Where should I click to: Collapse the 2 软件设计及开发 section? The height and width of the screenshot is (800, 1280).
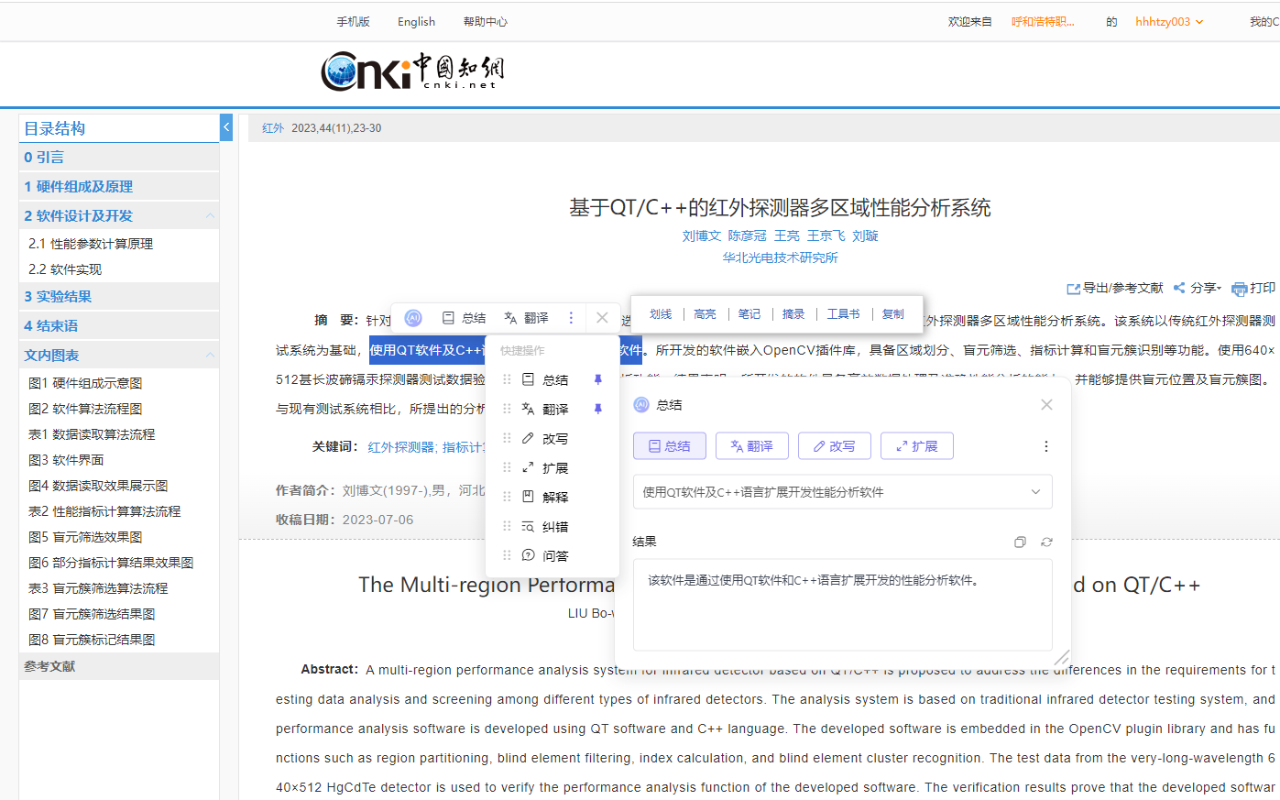point(210,216)
